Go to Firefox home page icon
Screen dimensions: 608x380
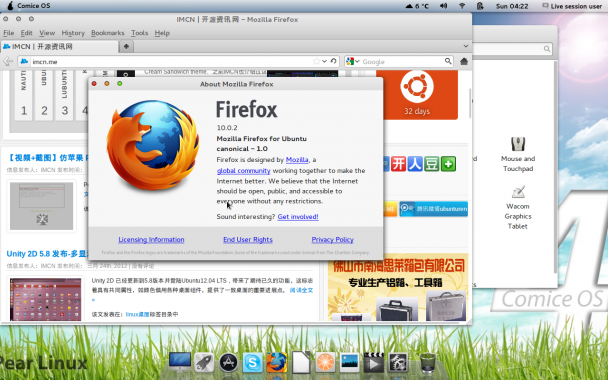pos(464,61)
